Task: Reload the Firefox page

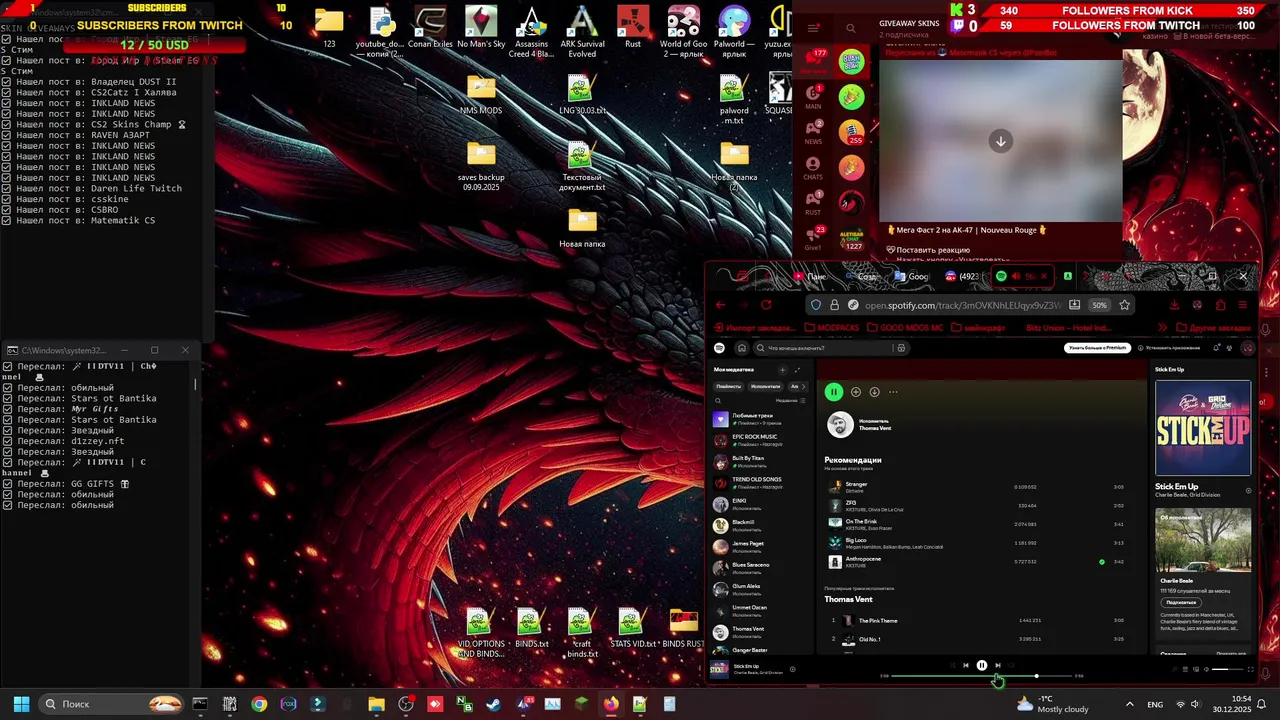Action: coord(766,305)
